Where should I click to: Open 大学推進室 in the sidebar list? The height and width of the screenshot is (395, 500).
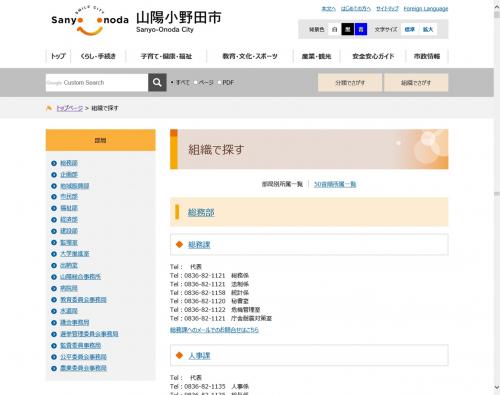[x=75, y=254]
